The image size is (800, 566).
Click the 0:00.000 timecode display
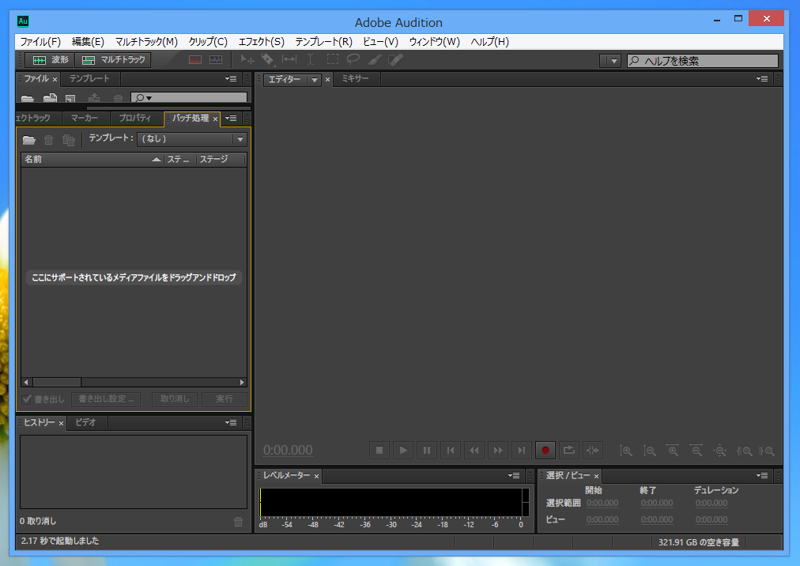point(288,450)
